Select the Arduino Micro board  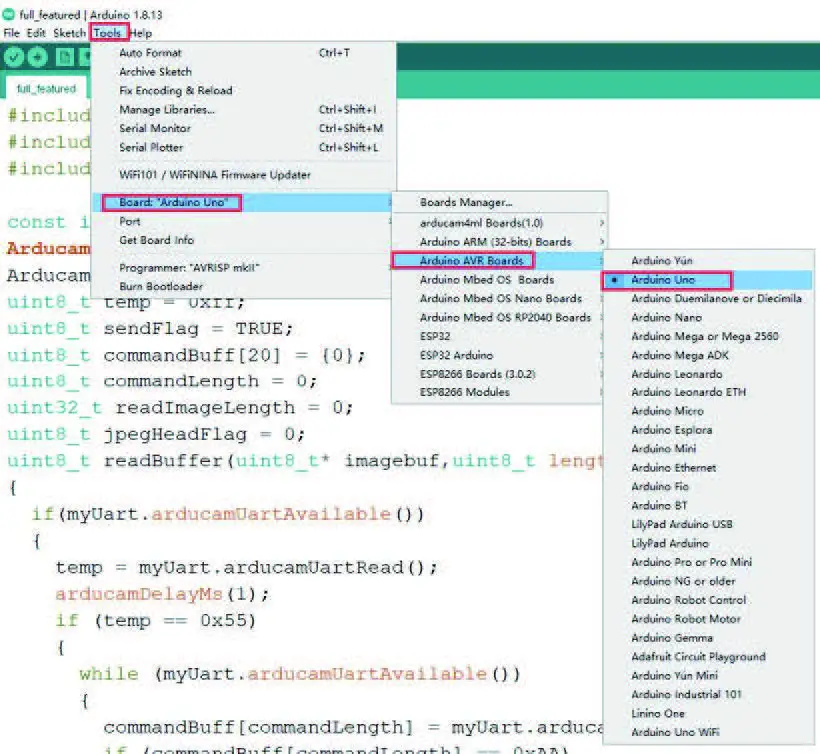[x=708, y=411]
